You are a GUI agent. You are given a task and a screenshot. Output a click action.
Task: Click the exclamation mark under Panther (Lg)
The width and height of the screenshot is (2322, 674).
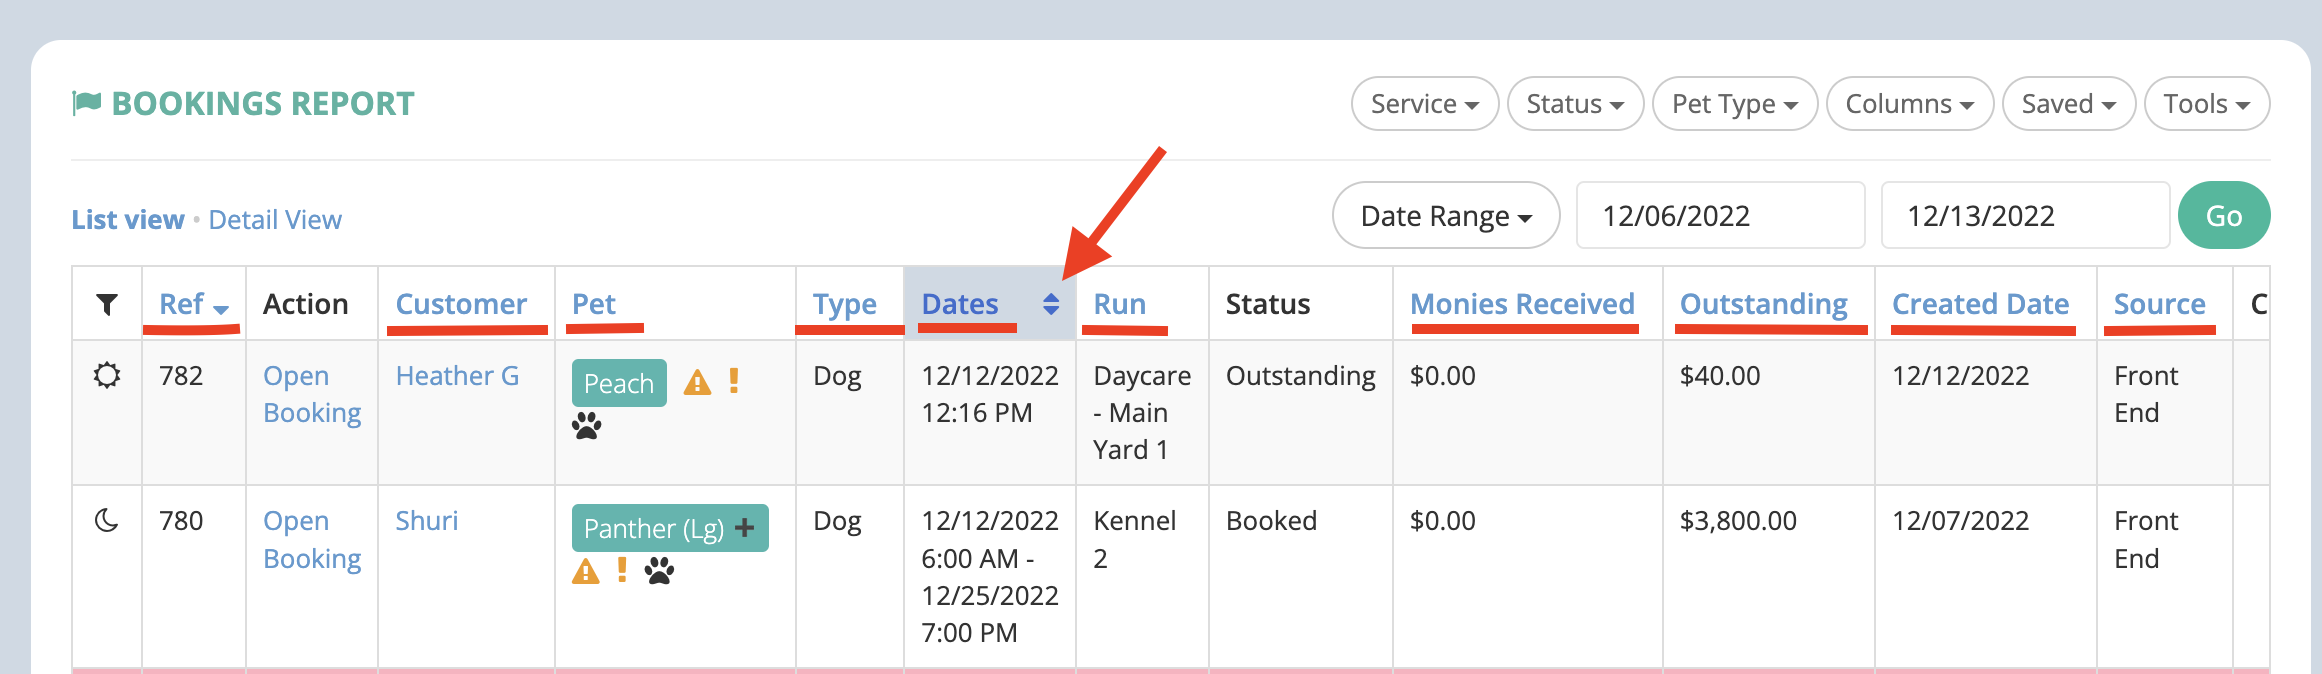click(x=622, y=570)
